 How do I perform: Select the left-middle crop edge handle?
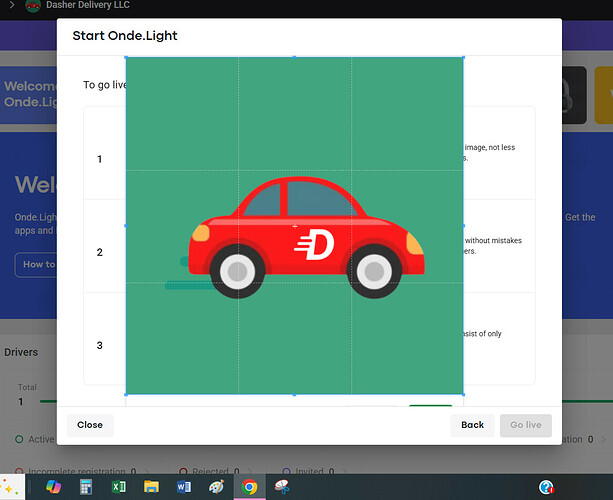(x=125, y=226)
